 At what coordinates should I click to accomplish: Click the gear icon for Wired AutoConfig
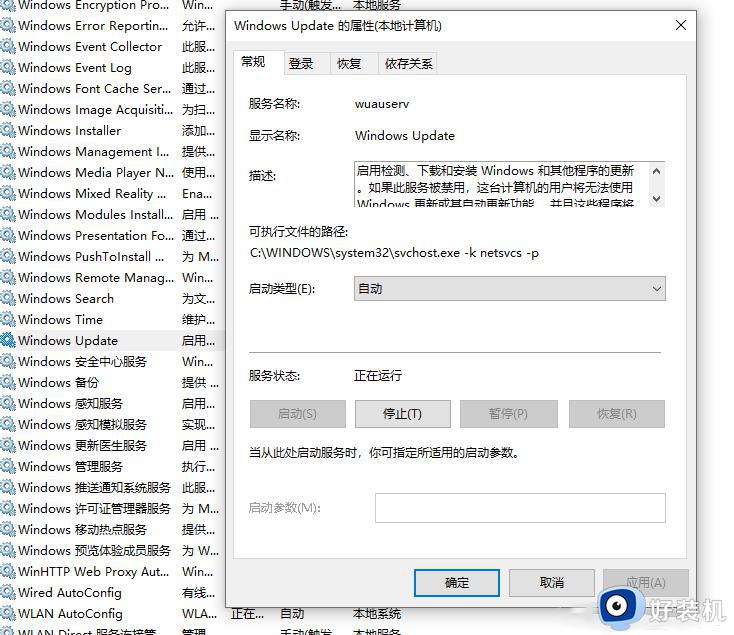pyautogui.click(x=8, y=592)
